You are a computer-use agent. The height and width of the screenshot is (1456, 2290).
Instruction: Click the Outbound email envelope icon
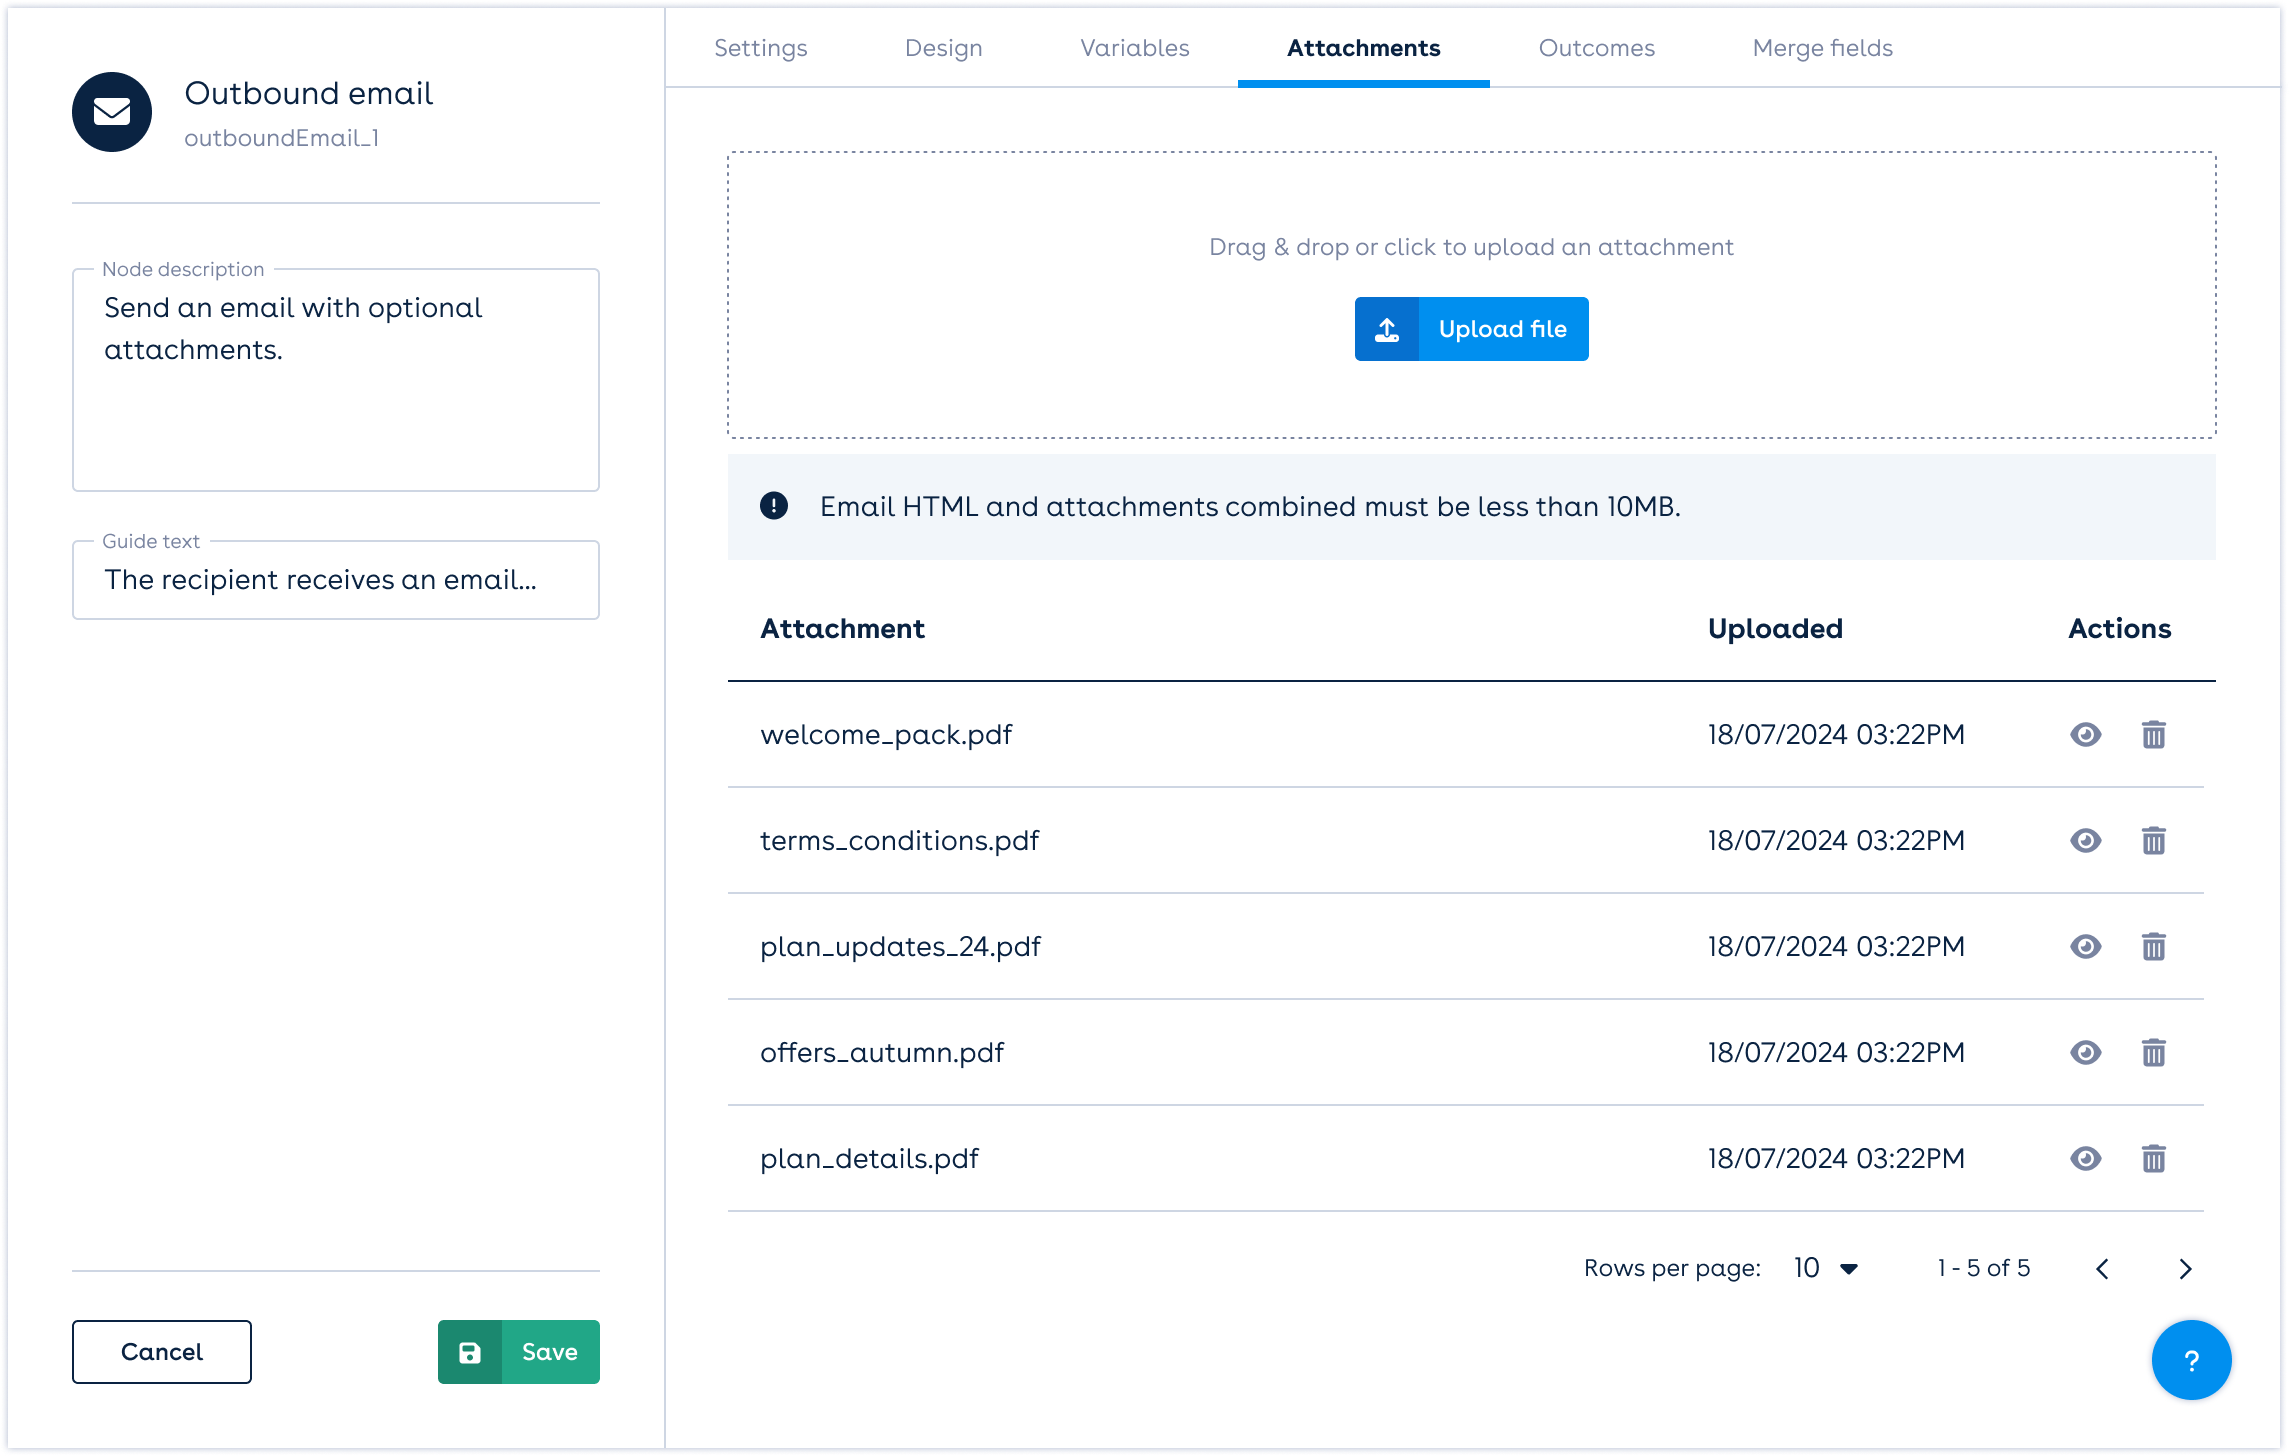click(112, 112)
